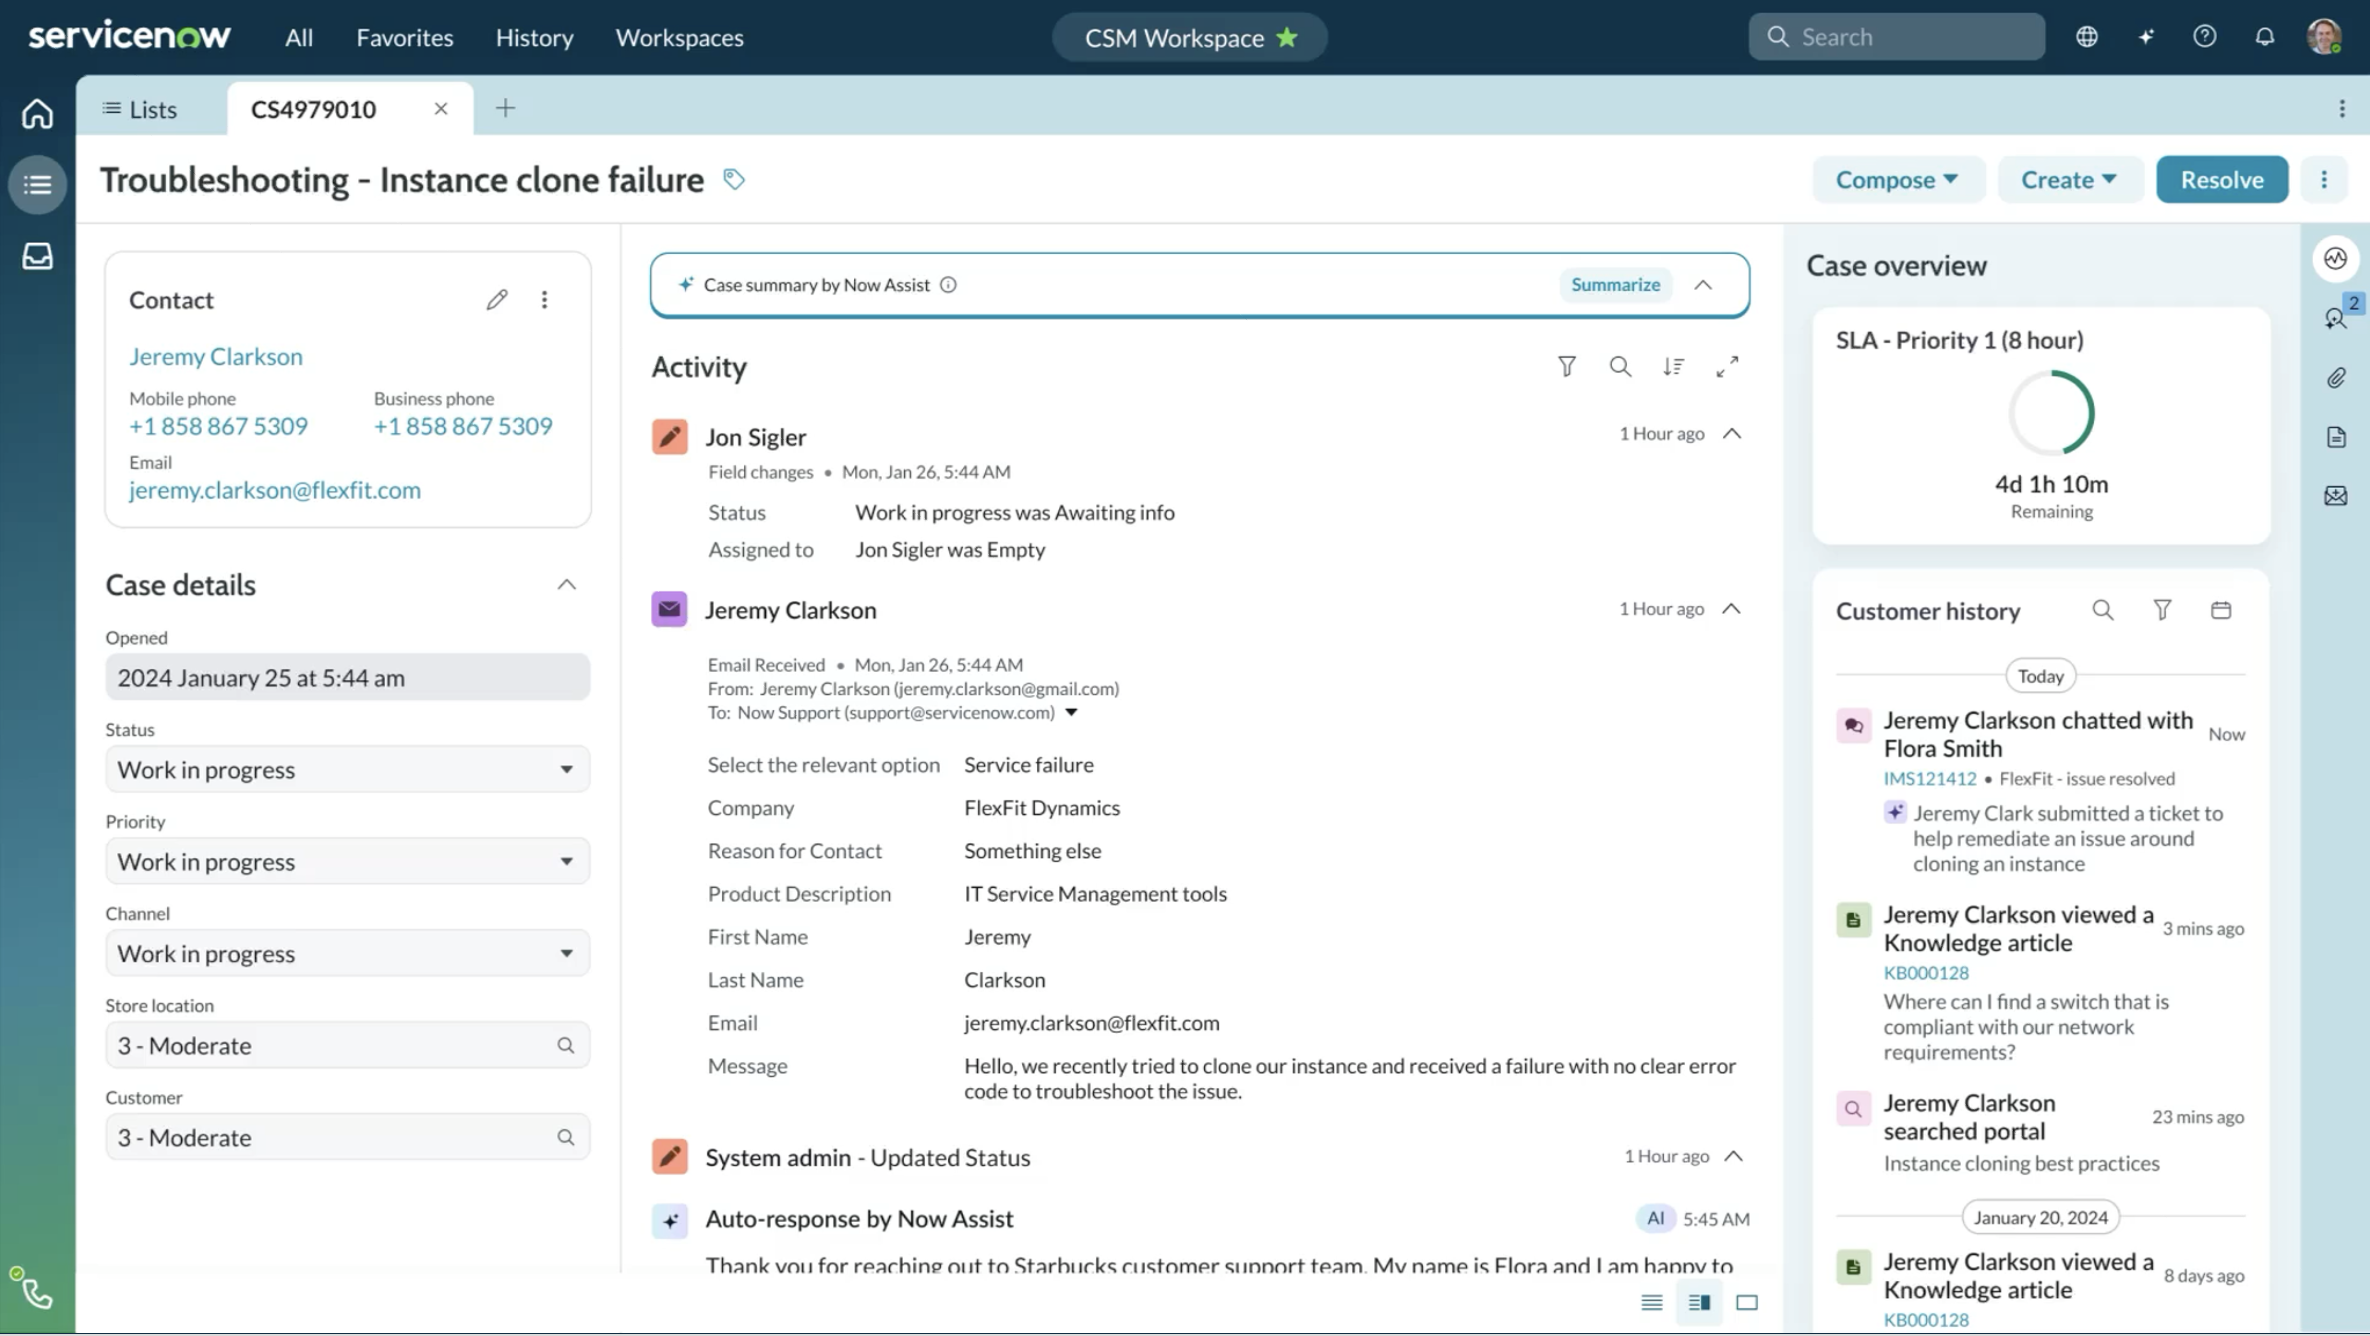Click the phone icon at bottom left
This screenshot has height=1336, width=2370.
pyautogui.click(x=37, y=1293)
